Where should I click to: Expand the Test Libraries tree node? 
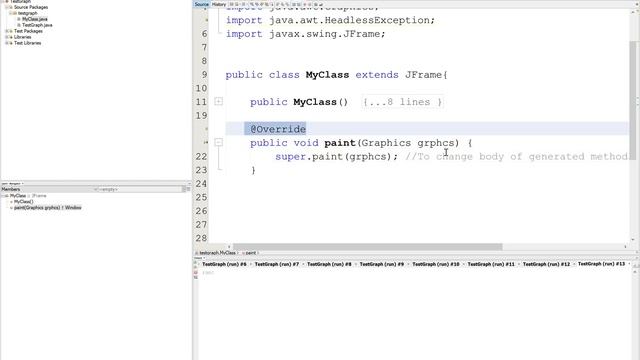pos(6,43)
